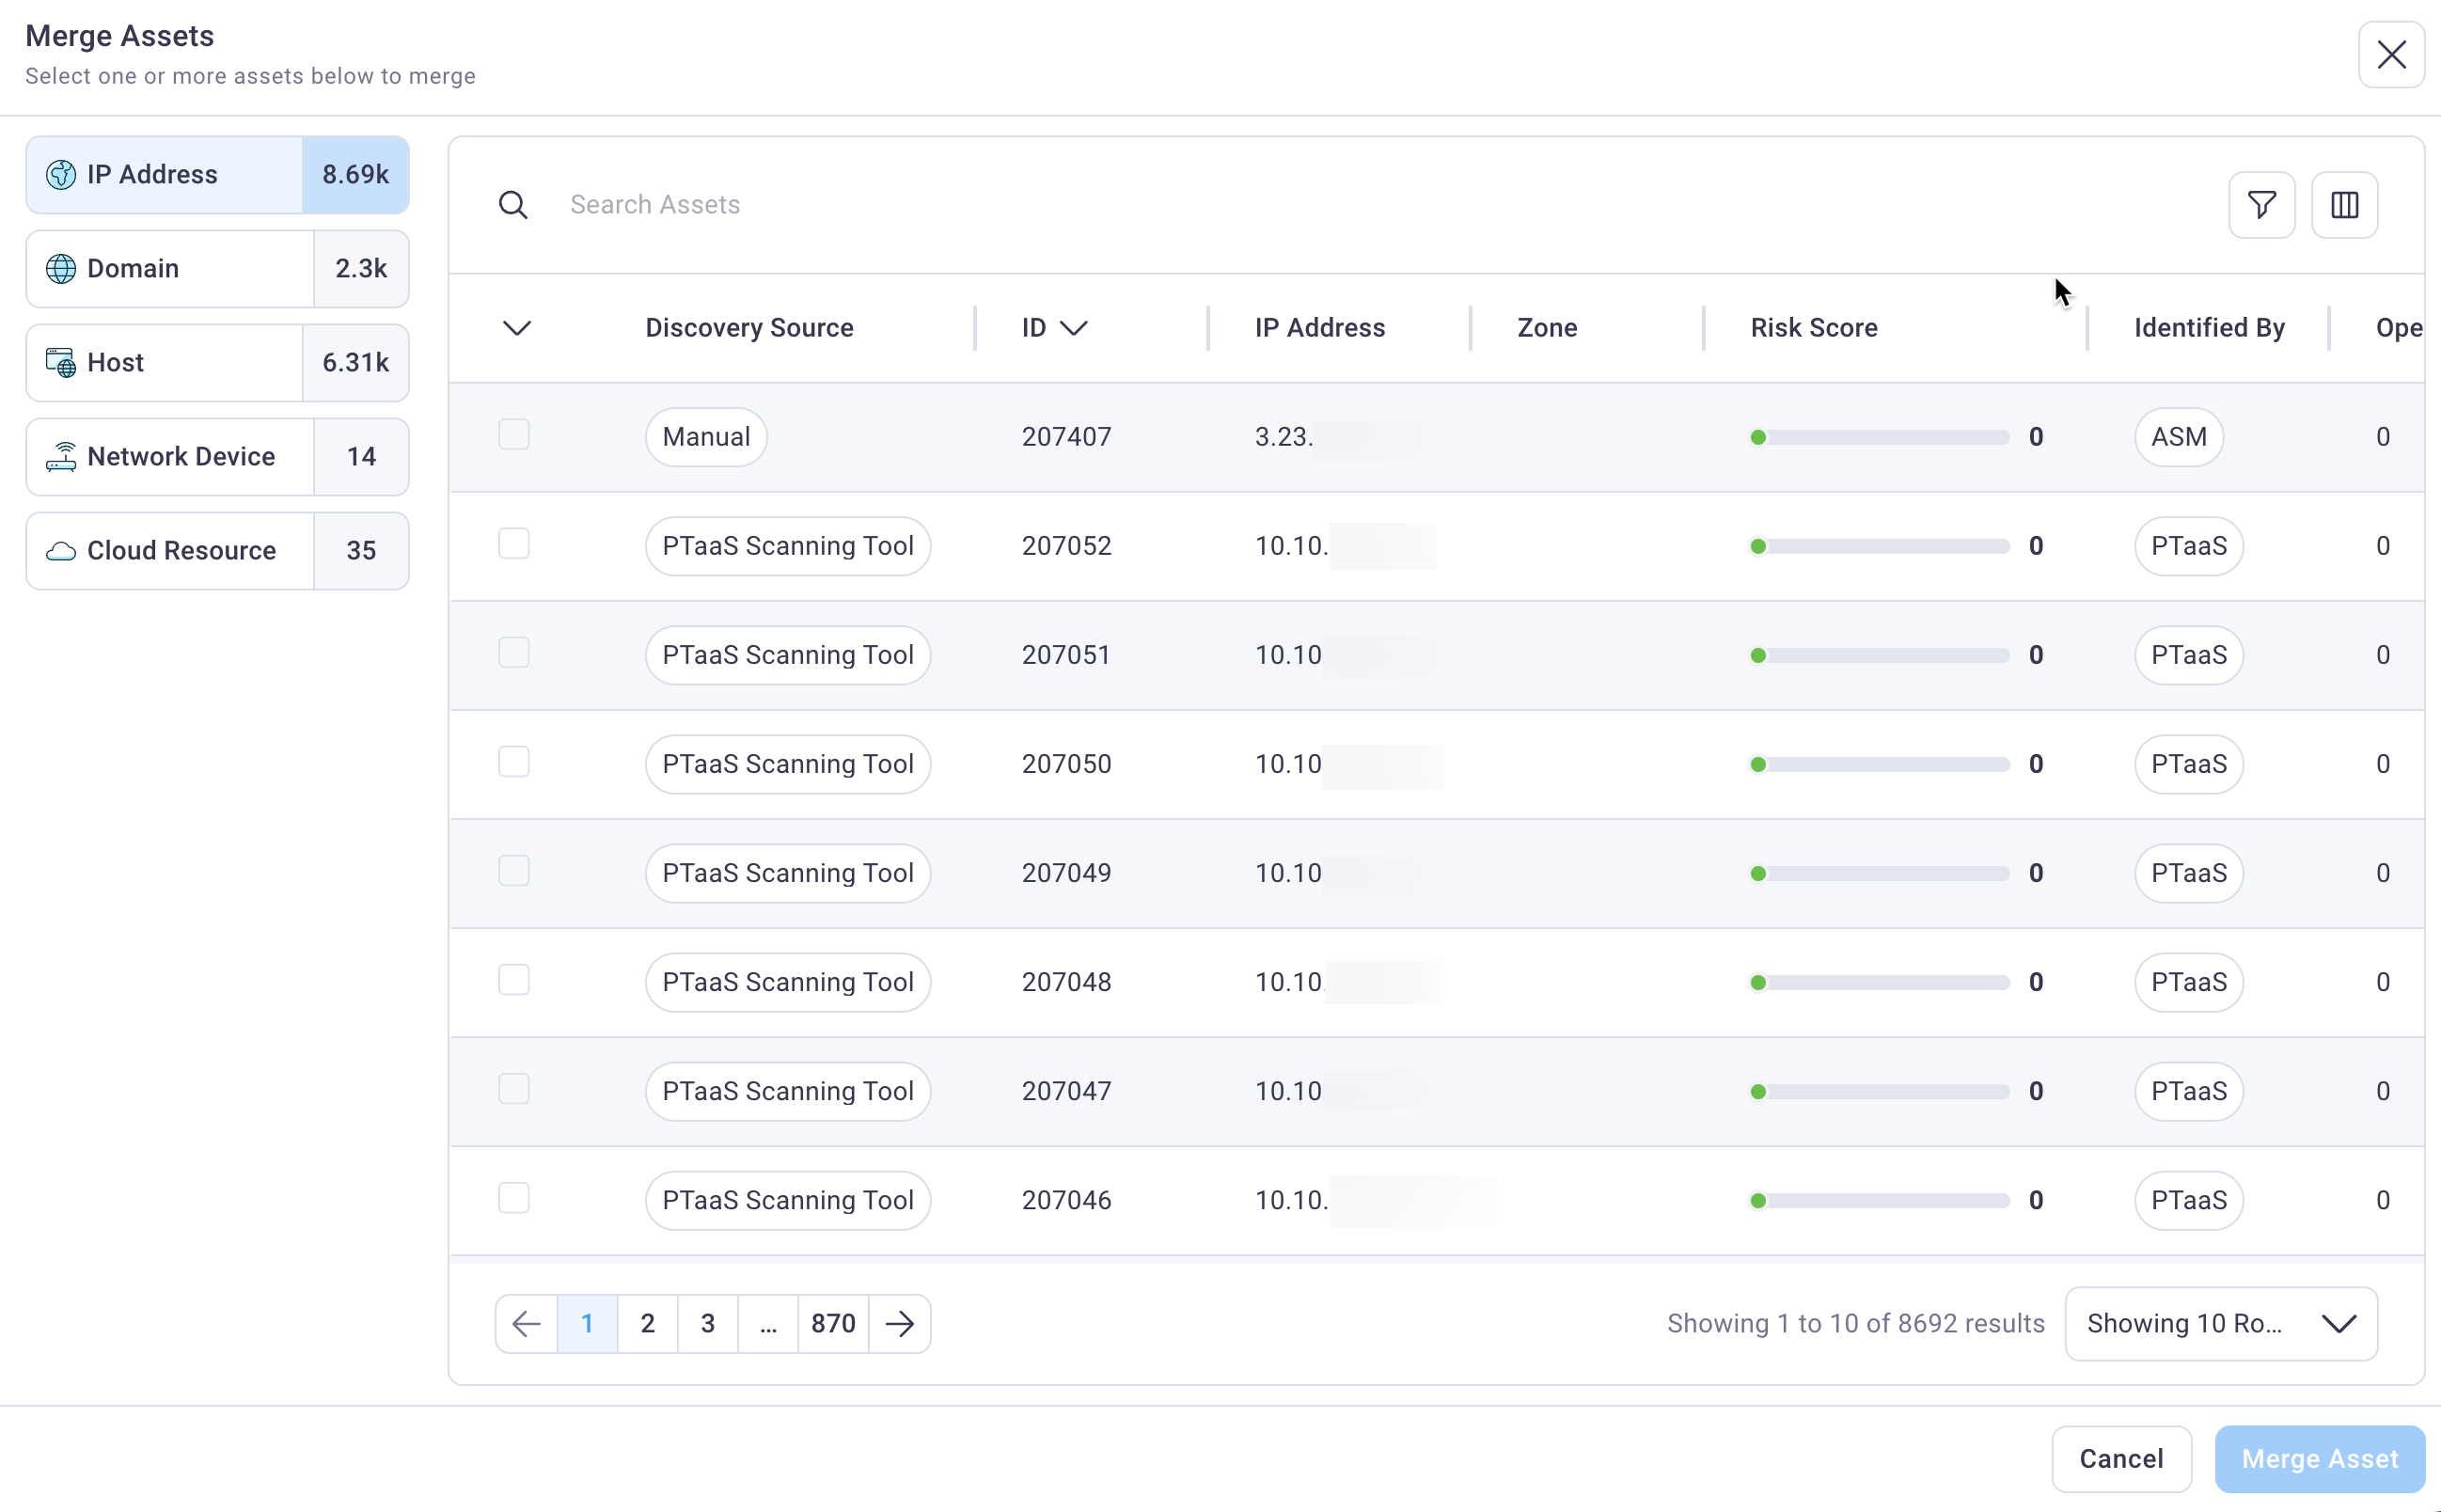Select the IP Address asset type
The image size is (2441, 1512).
pyautogui.click(x=217, y=174)
